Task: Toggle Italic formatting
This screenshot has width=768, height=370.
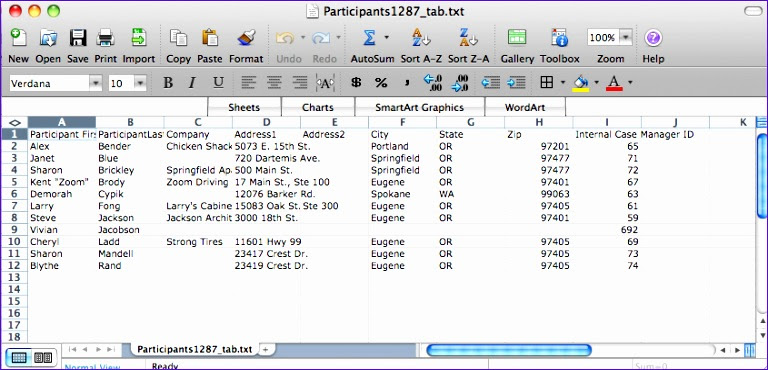Action: click(x=192, y=83)
